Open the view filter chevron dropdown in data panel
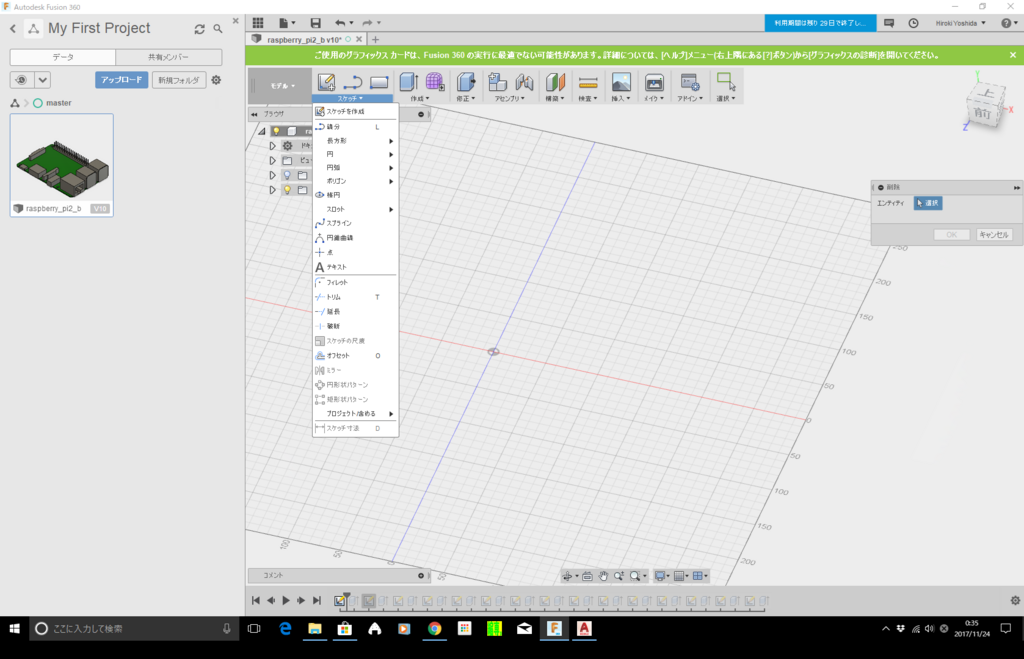This screenshot has height=659, width=1024. click(x=42, y=80)
